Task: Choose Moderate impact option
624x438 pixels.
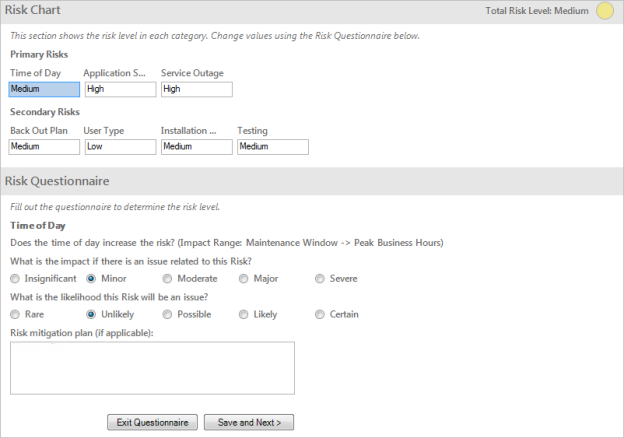Action: 167,279
